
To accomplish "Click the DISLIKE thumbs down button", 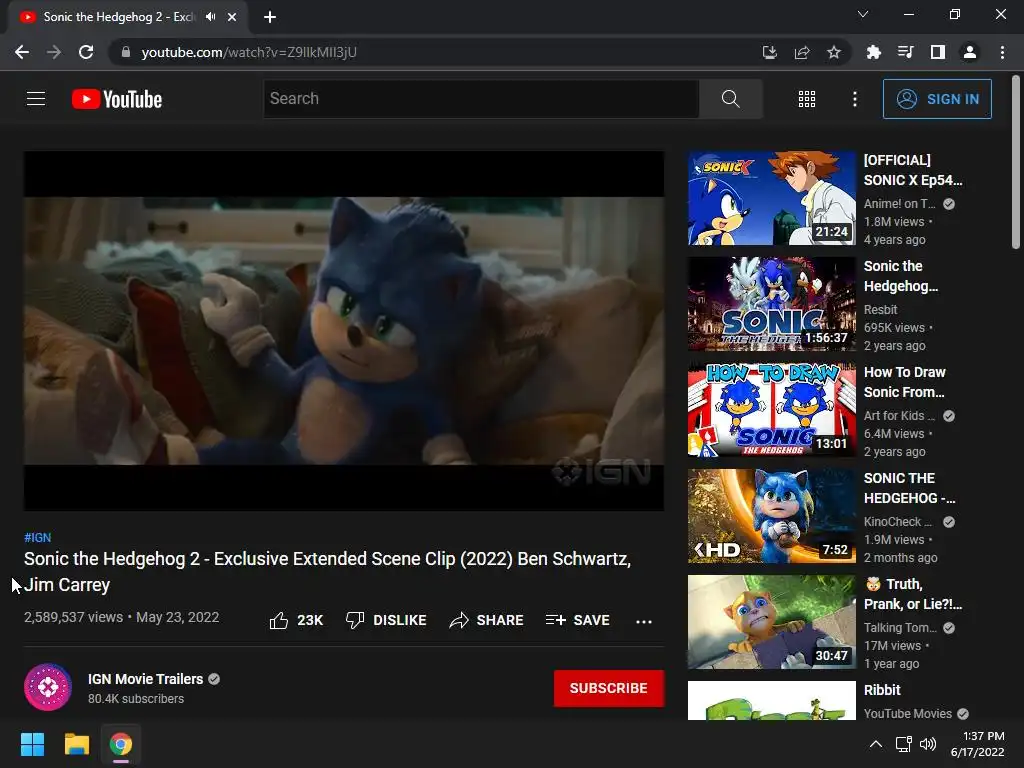I will pyautogui.click(x=386, y=620).
